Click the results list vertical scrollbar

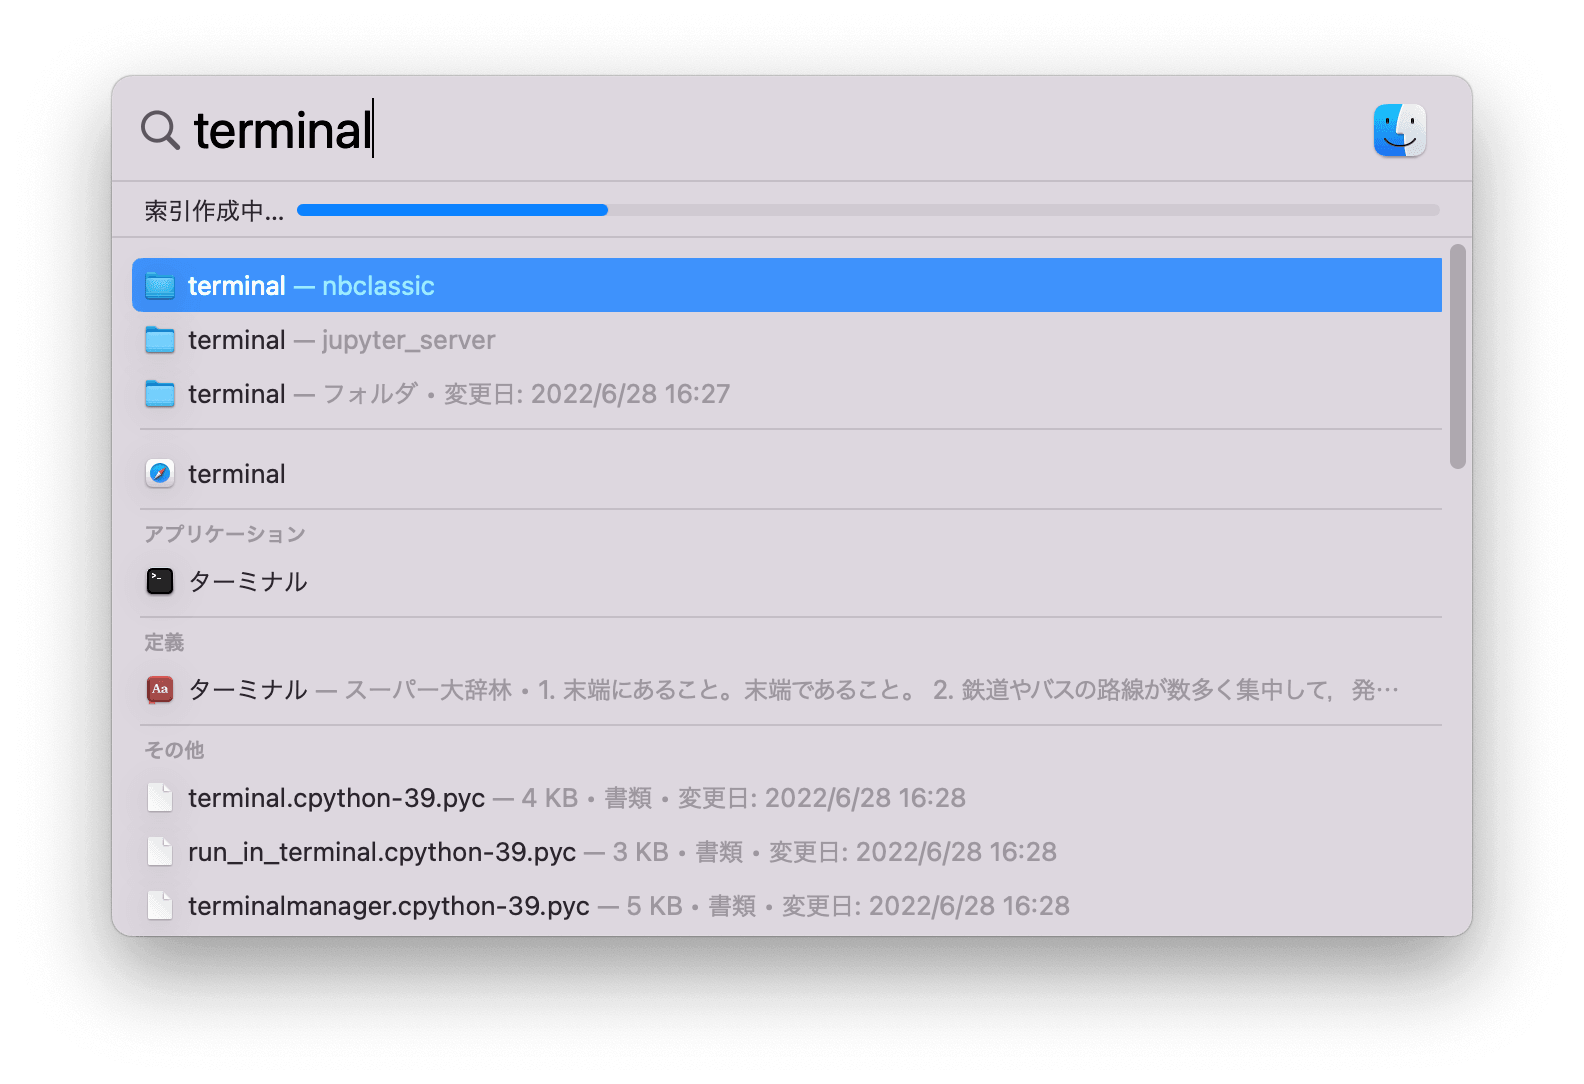click(1458, 356)
